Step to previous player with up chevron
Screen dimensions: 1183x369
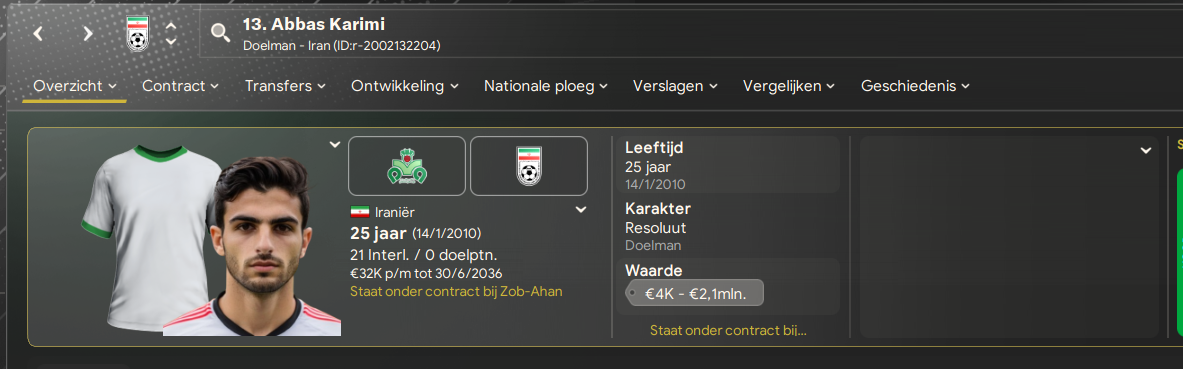pyautogui.click(x=171, y=26)
